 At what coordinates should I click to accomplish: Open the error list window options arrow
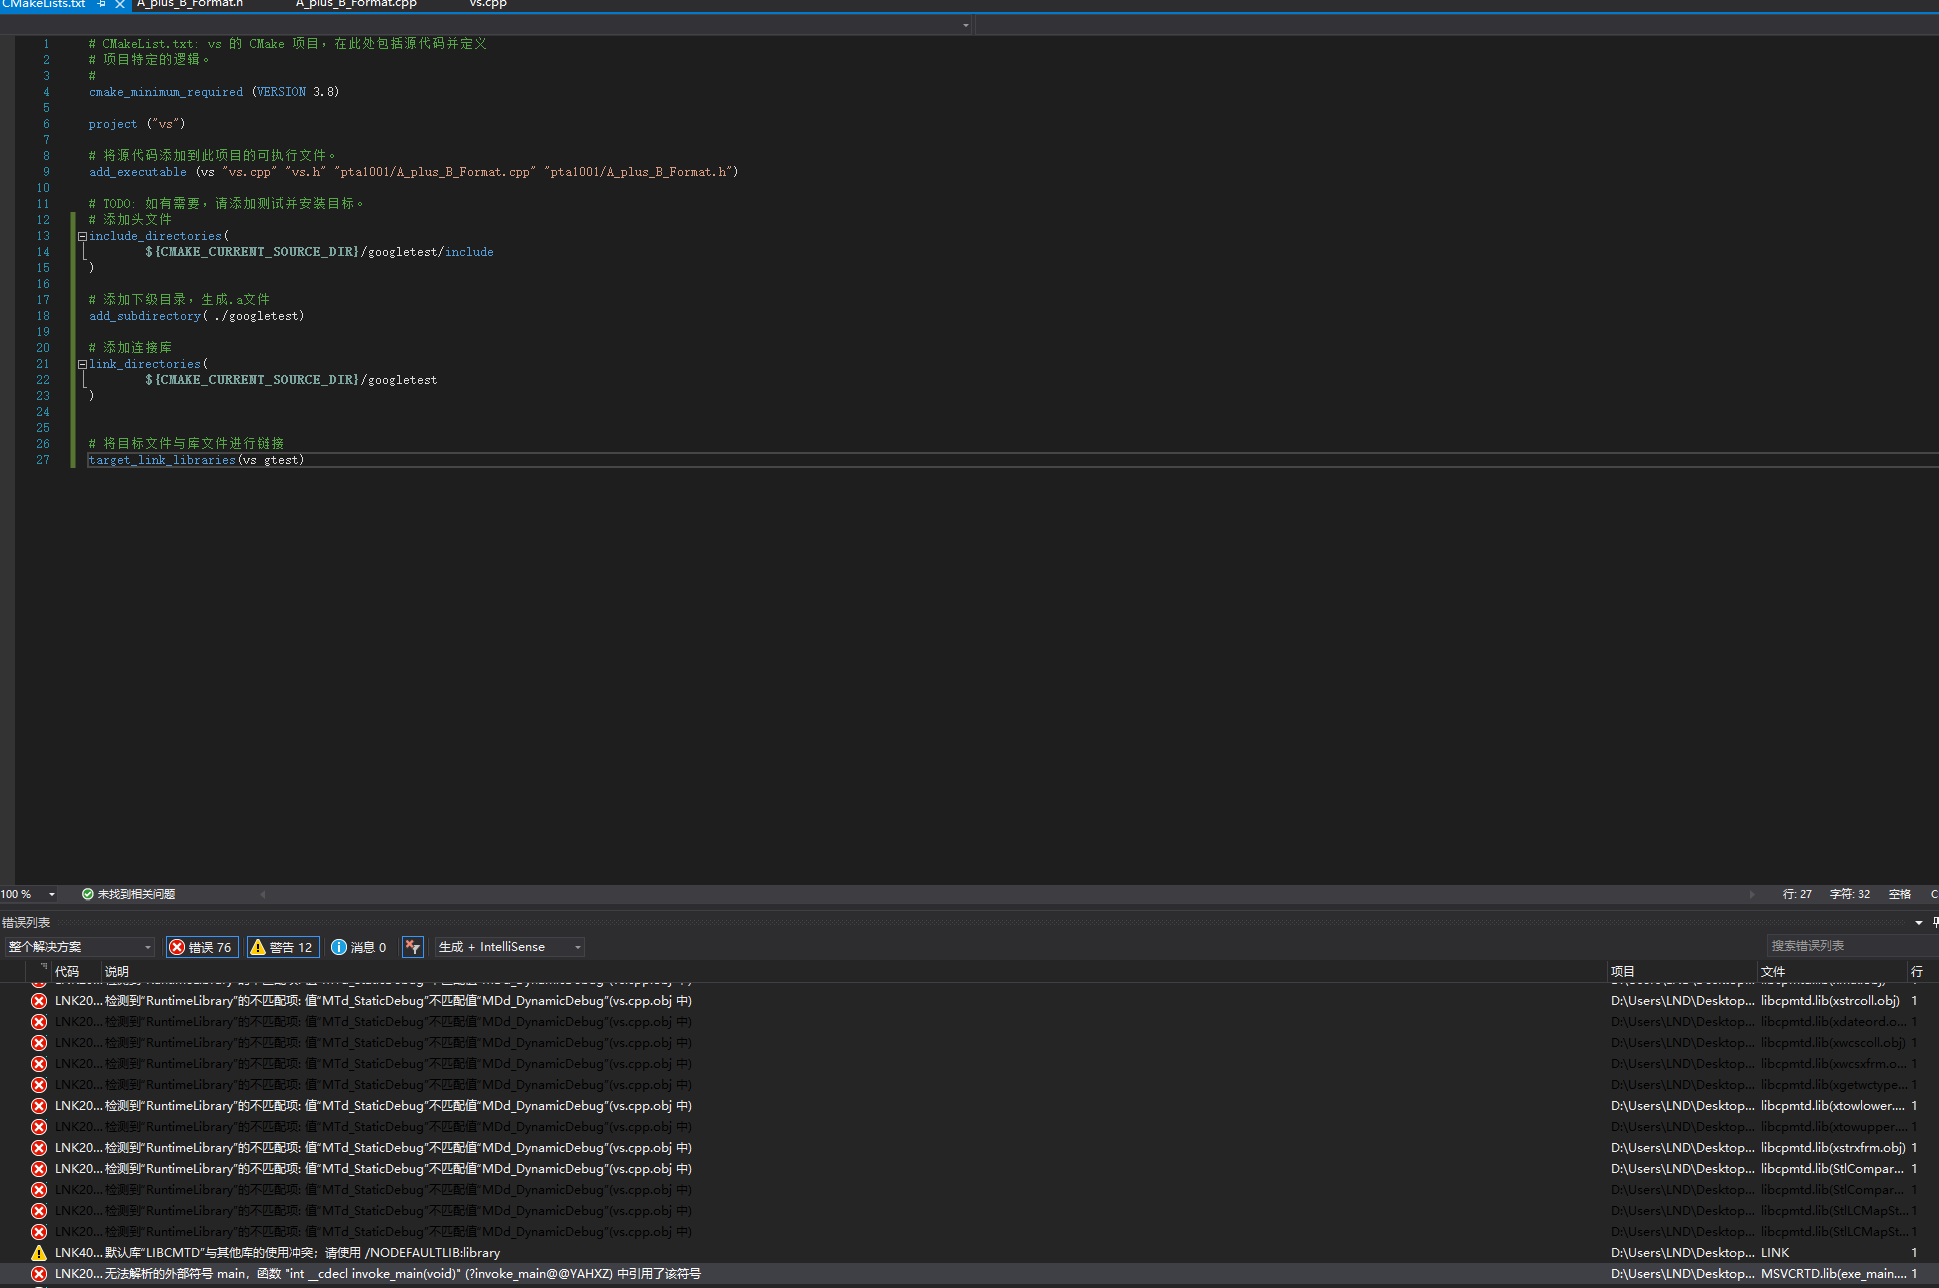1918,922
